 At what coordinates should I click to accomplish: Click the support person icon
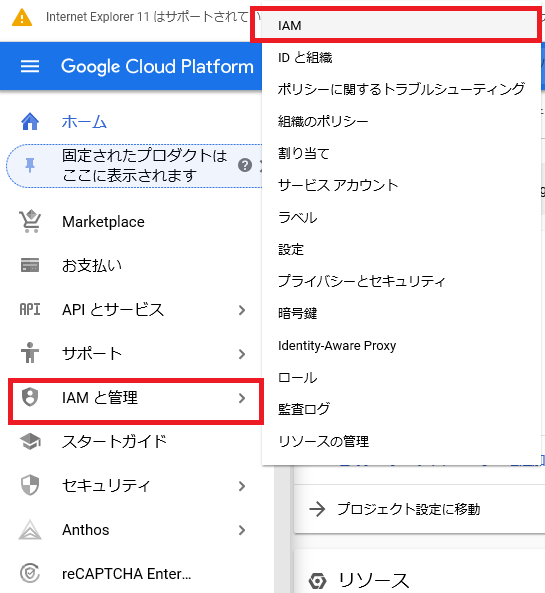(30, 353)
